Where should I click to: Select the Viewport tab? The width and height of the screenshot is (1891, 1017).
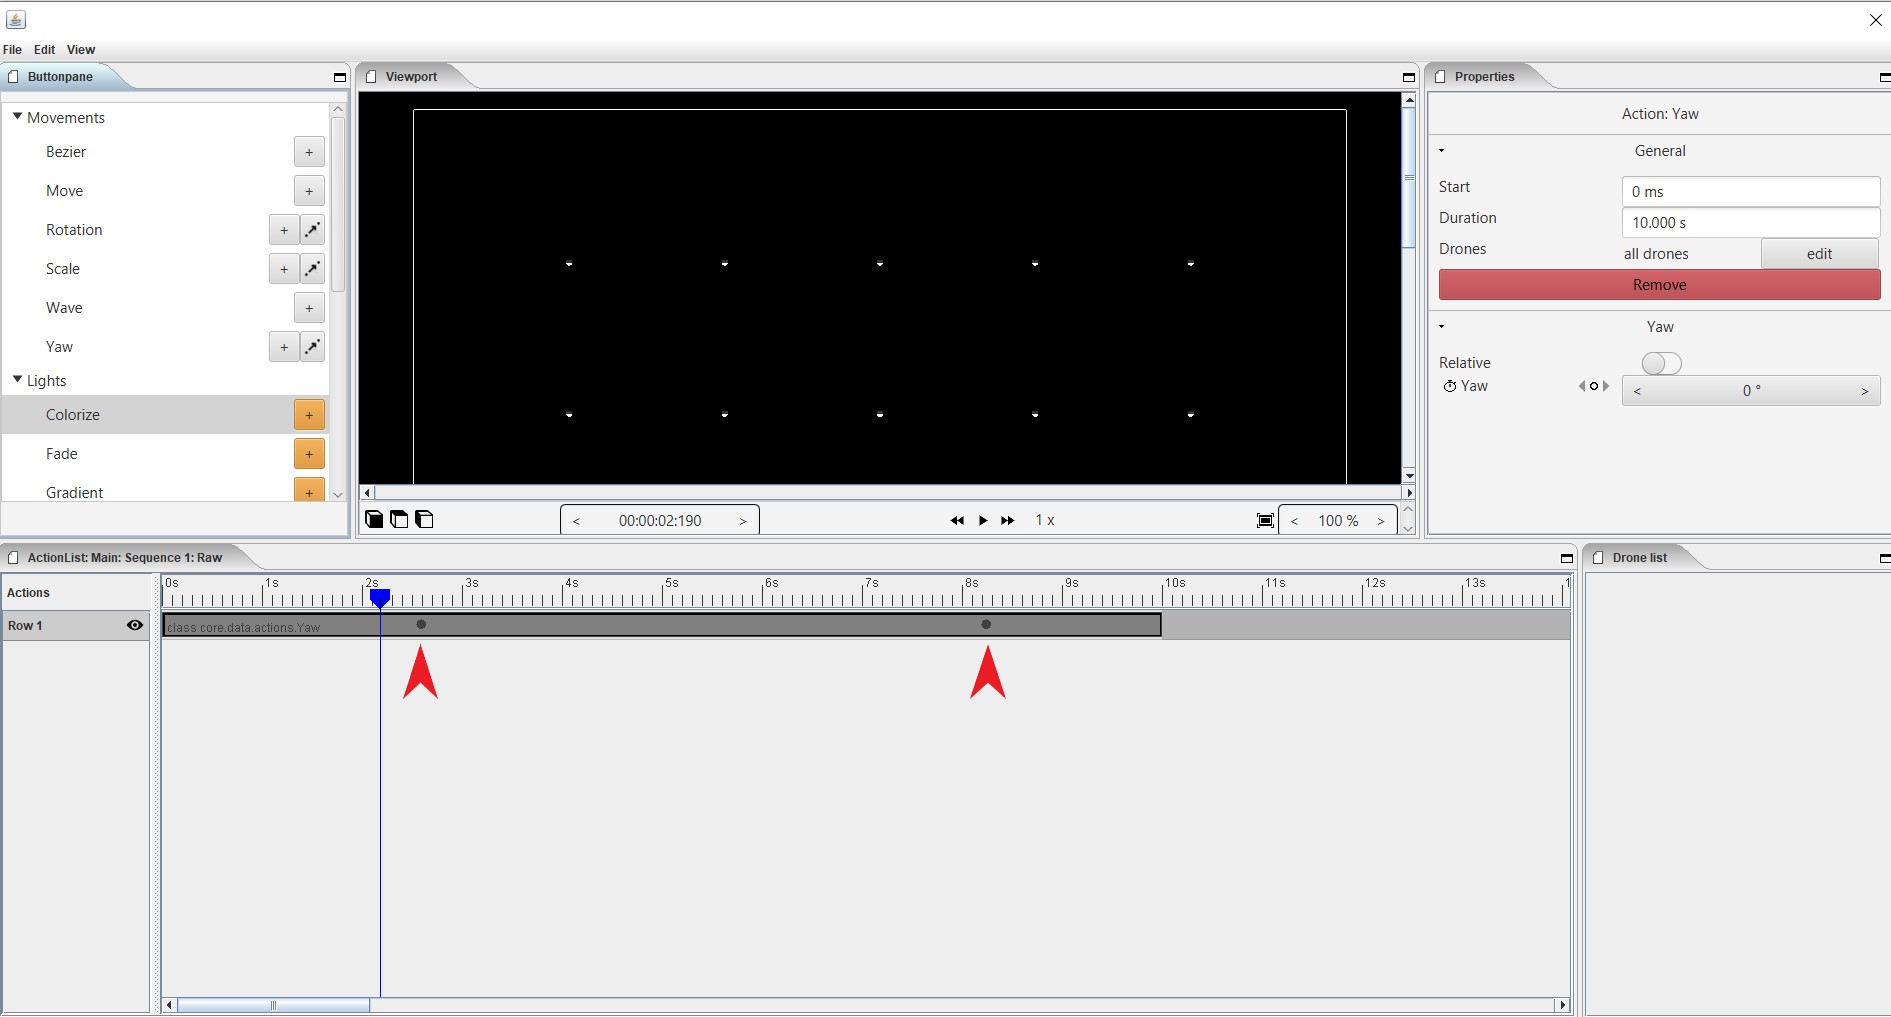pyautogui.click(x=411, y=77)
